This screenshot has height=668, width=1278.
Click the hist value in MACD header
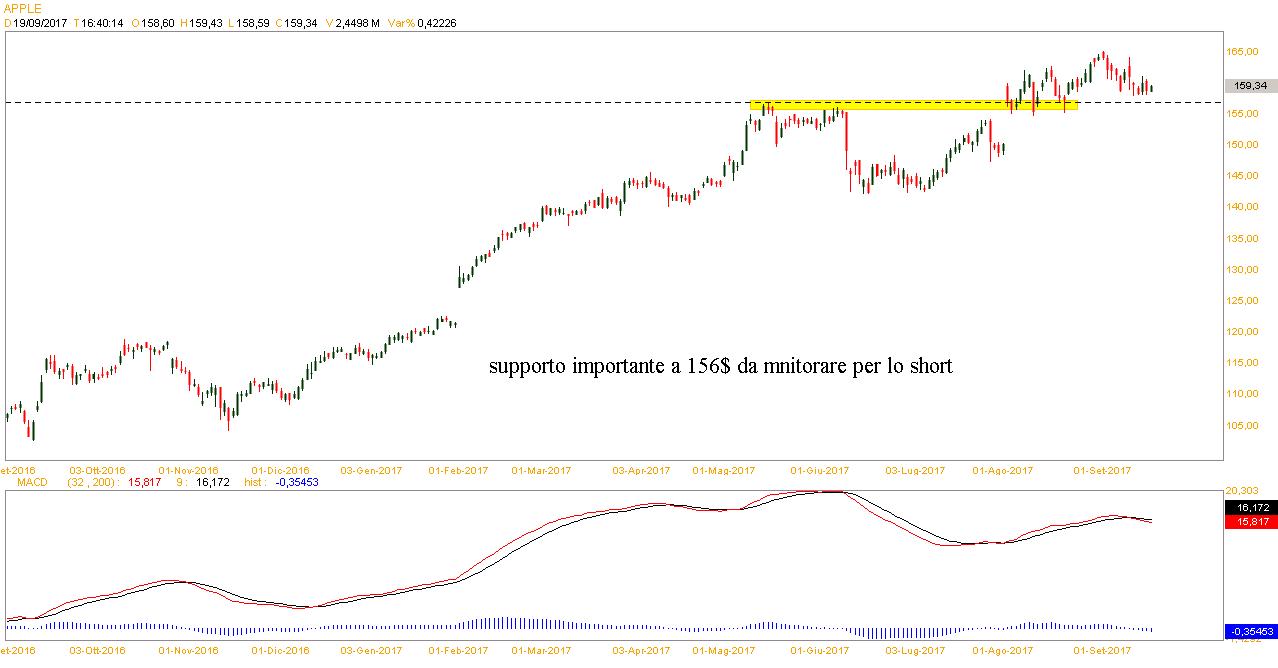pyautogui.click(x=274, y=482)
